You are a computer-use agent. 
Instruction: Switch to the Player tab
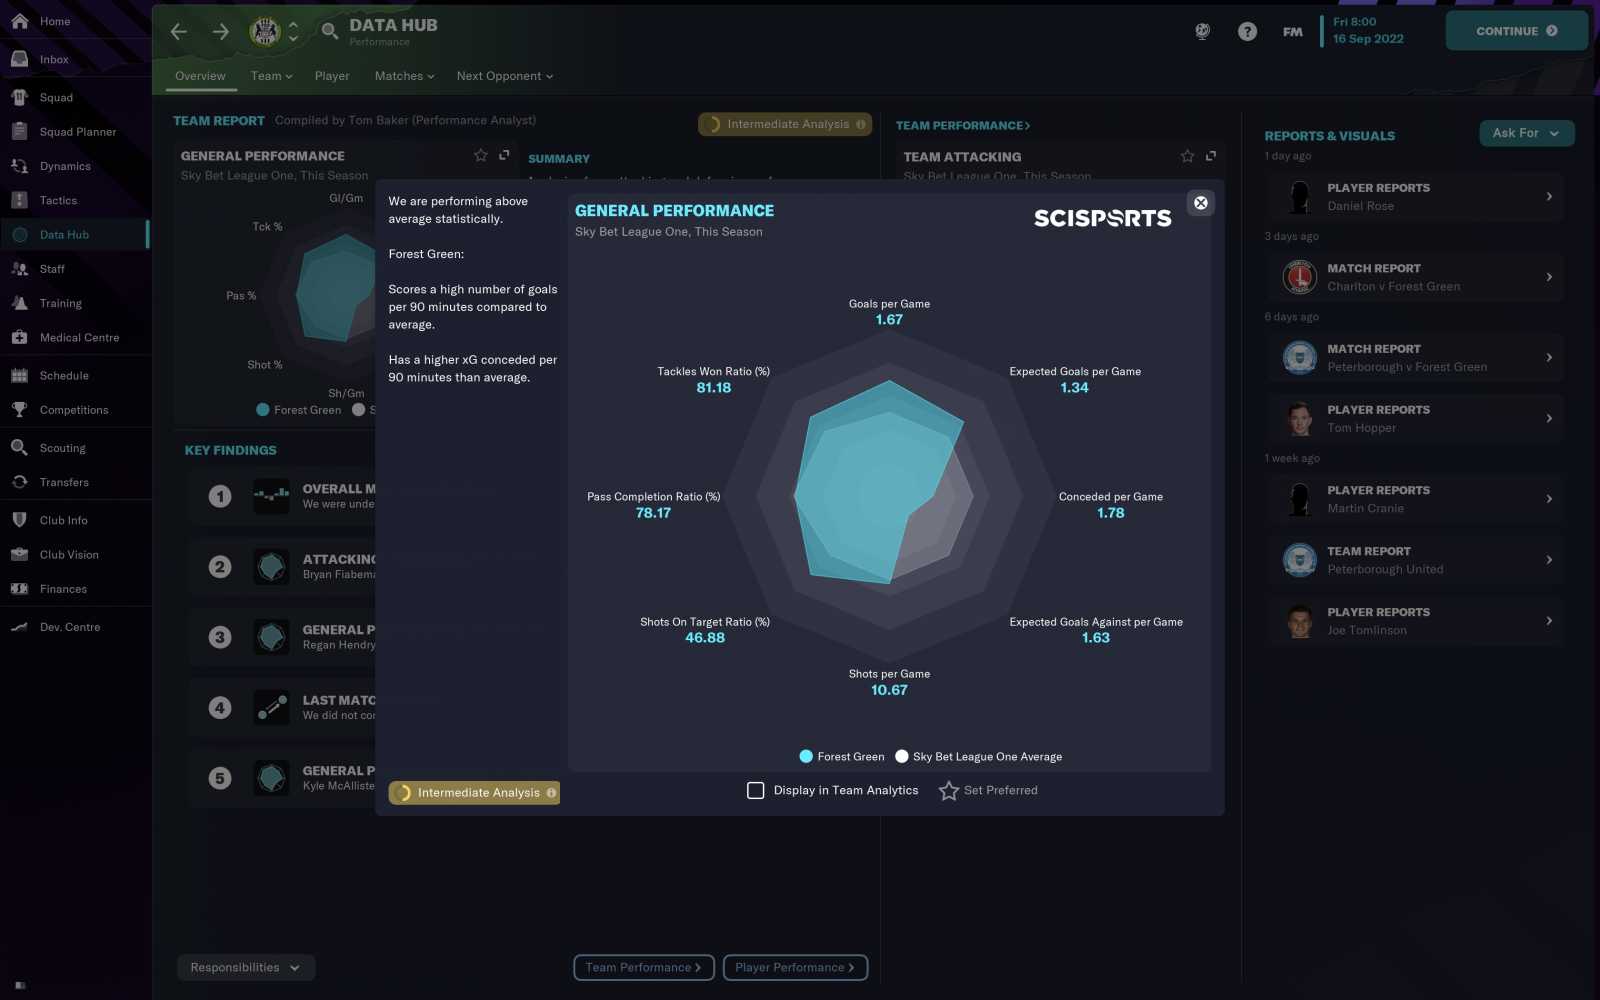[332, 76]
